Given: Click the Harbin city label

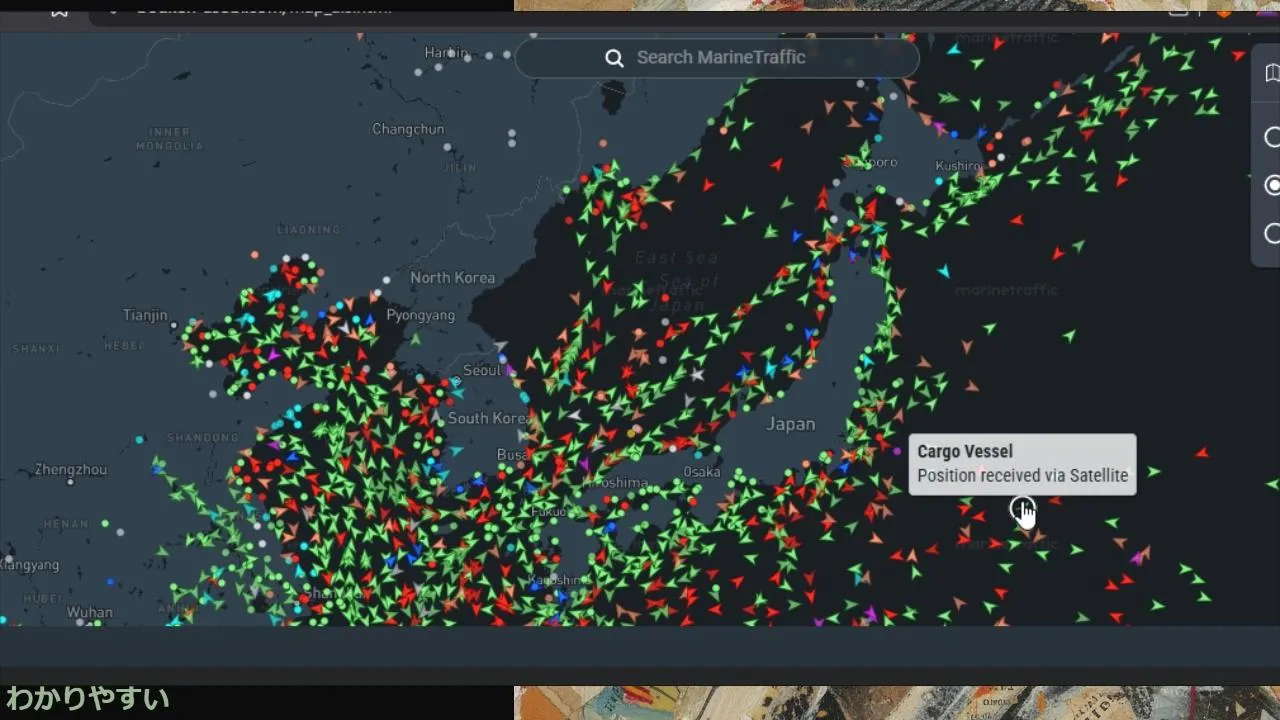Looking at the screenshot, I should pyautogui.click(x=446, y=52).
